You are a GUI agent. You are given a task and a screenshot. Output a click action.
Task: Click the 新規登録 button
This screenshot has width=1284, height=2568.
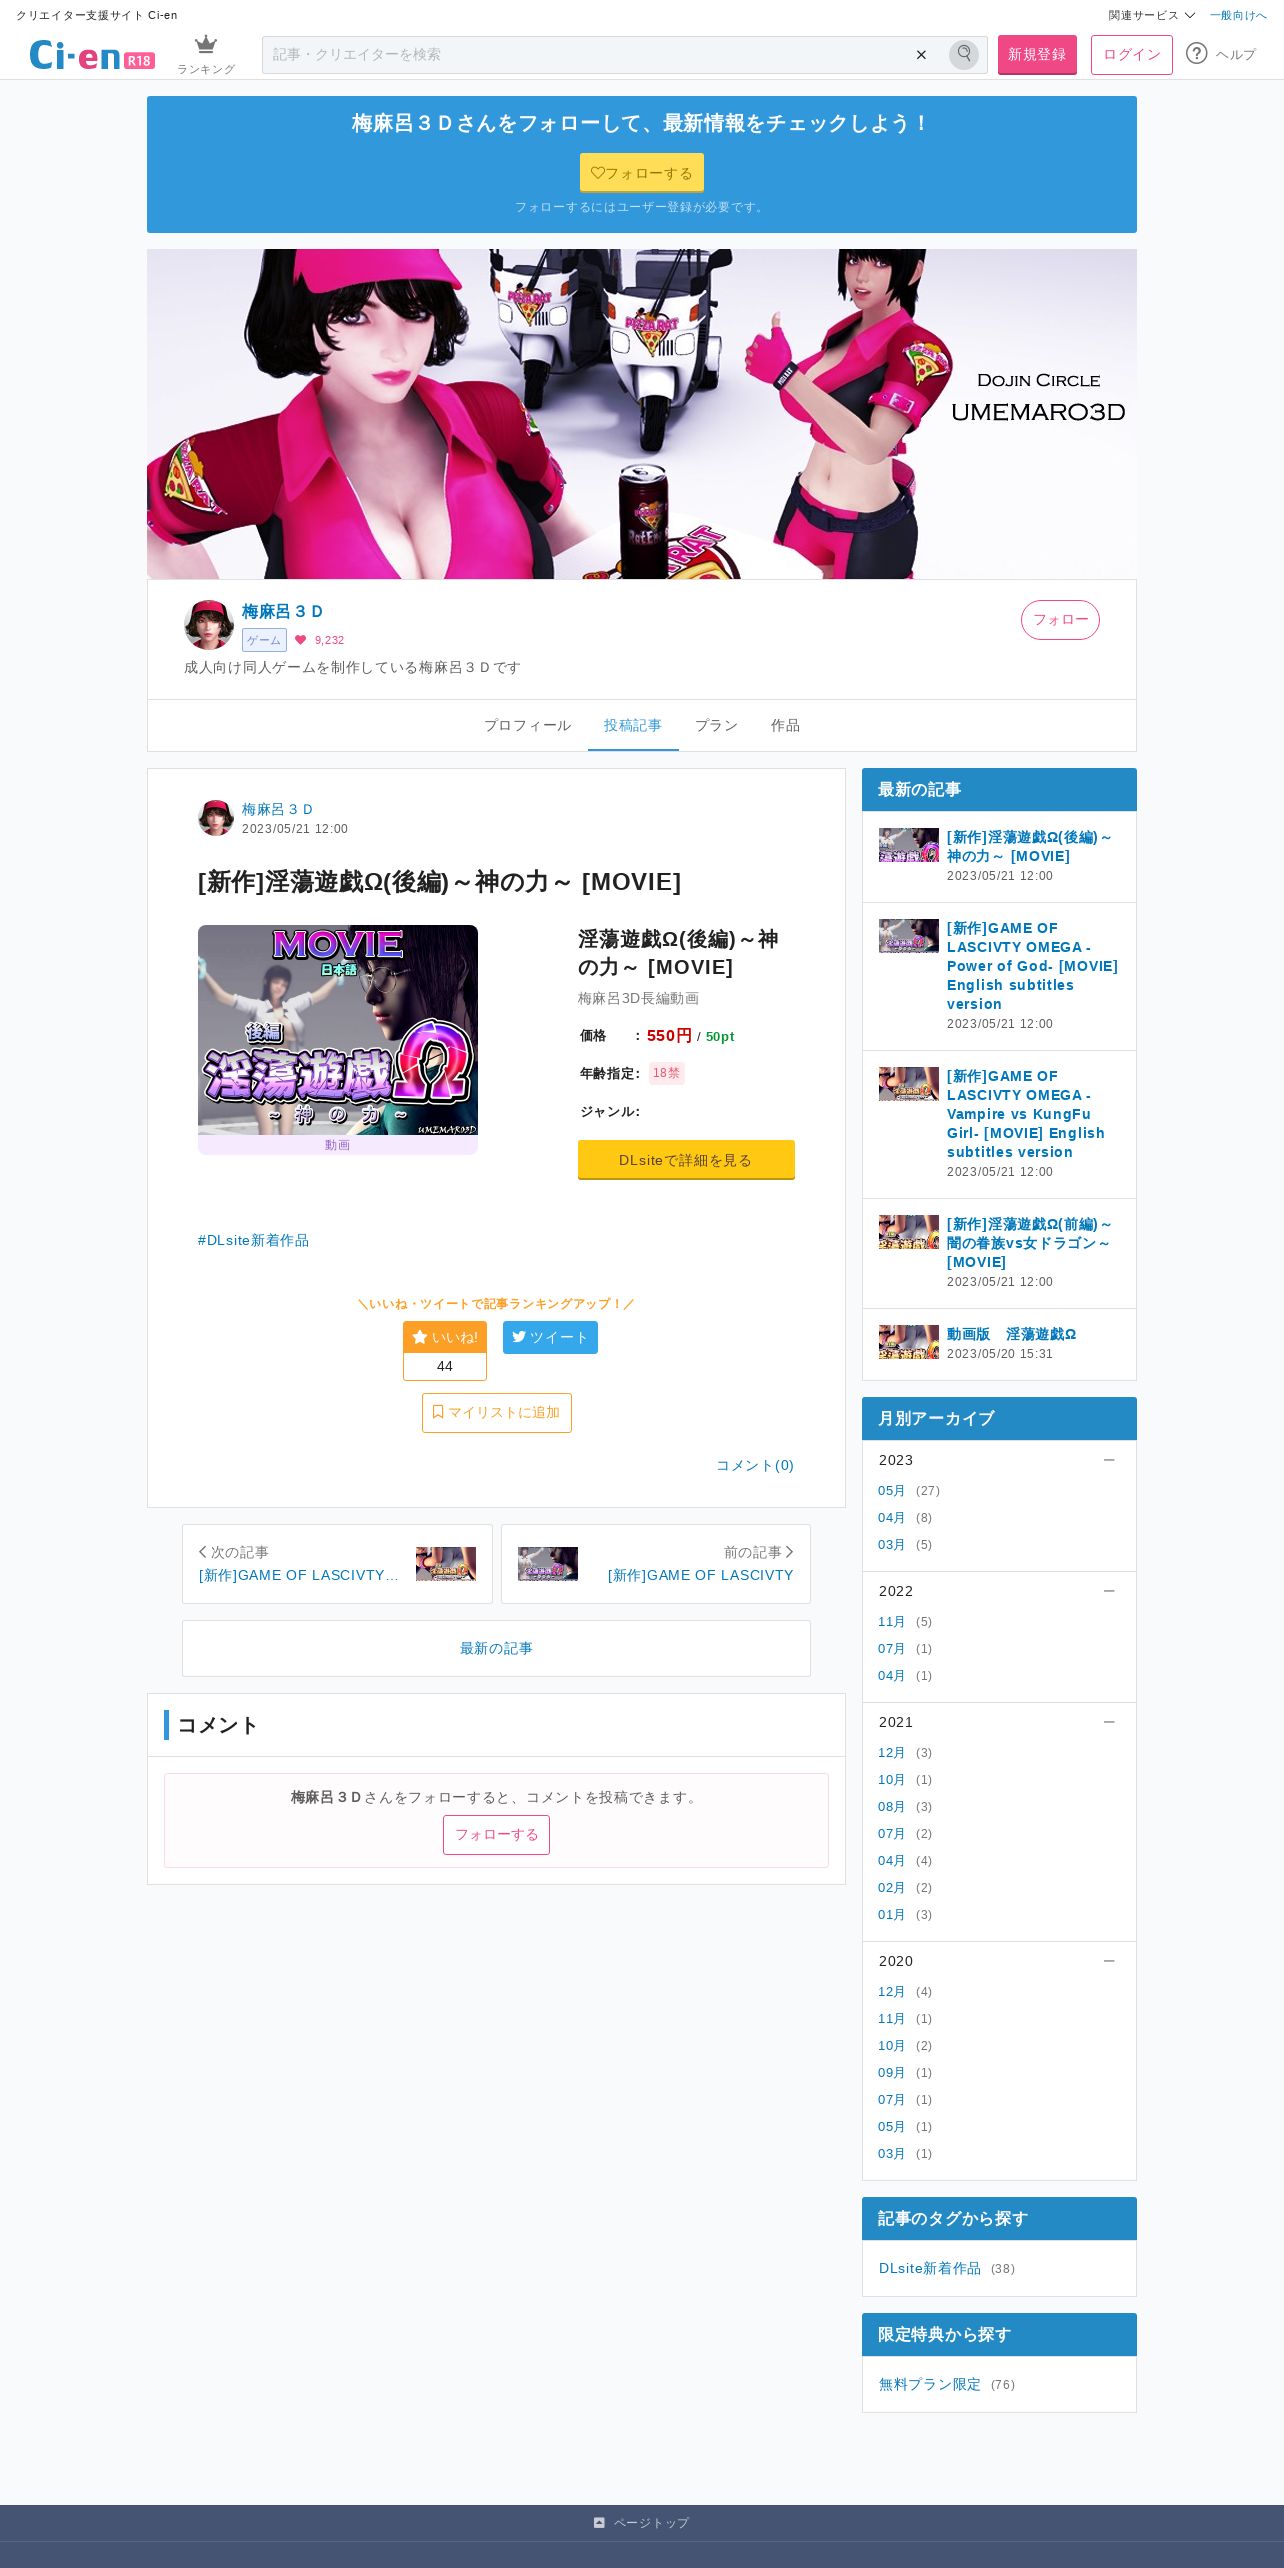pyautogui.click(x=1037, y=55)
